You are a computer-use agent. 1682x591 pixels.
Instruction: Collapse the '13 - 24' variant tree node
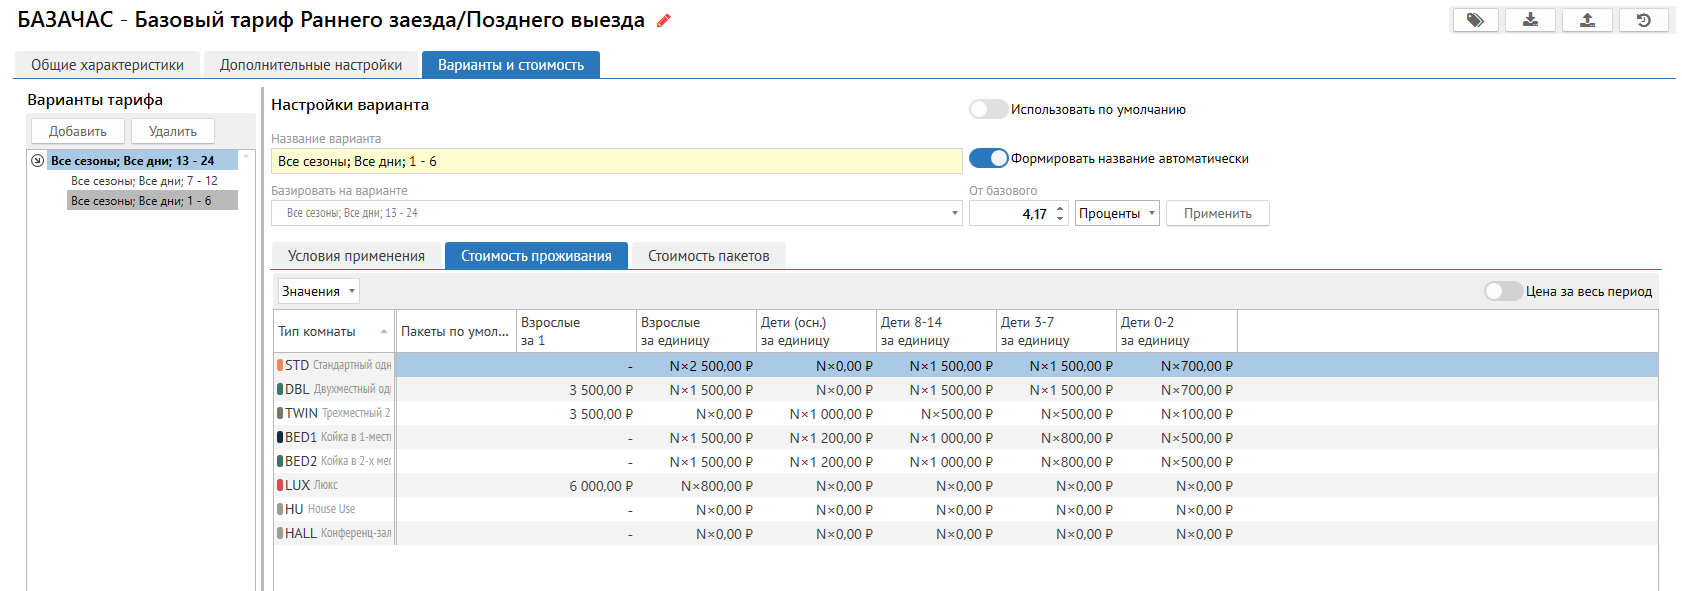point(38,161)
